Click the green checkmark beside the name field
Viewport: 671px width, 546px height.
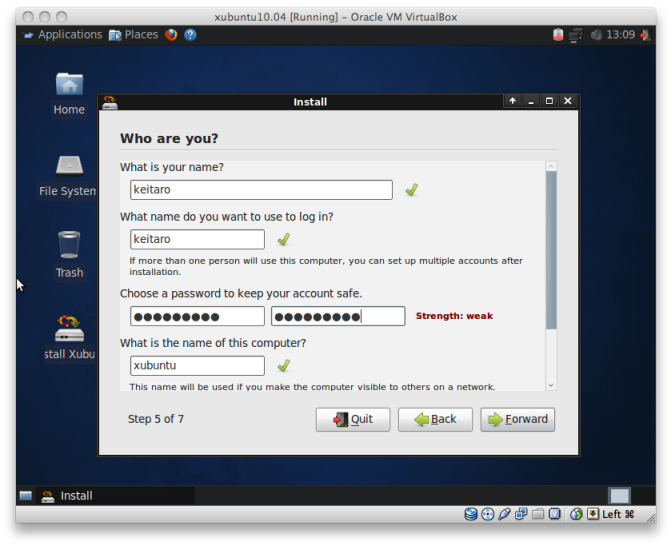coord(412,190)
